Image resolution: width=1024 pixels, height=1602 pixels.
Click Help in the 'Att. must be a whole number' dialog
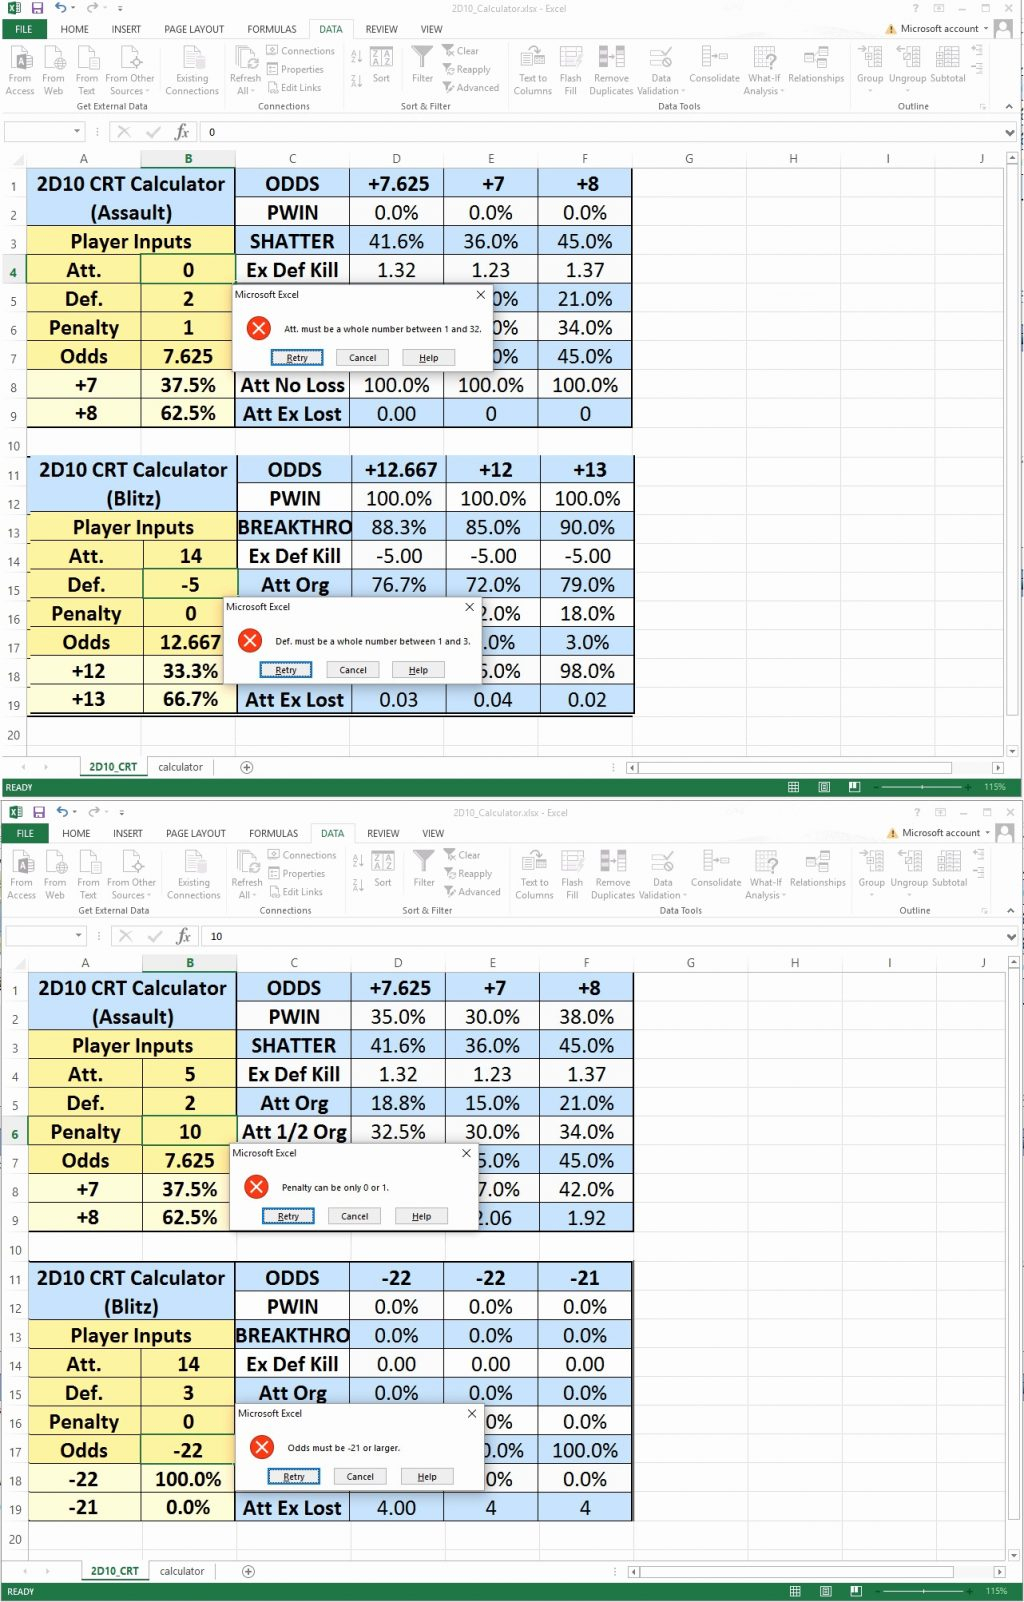coord(428,357)
